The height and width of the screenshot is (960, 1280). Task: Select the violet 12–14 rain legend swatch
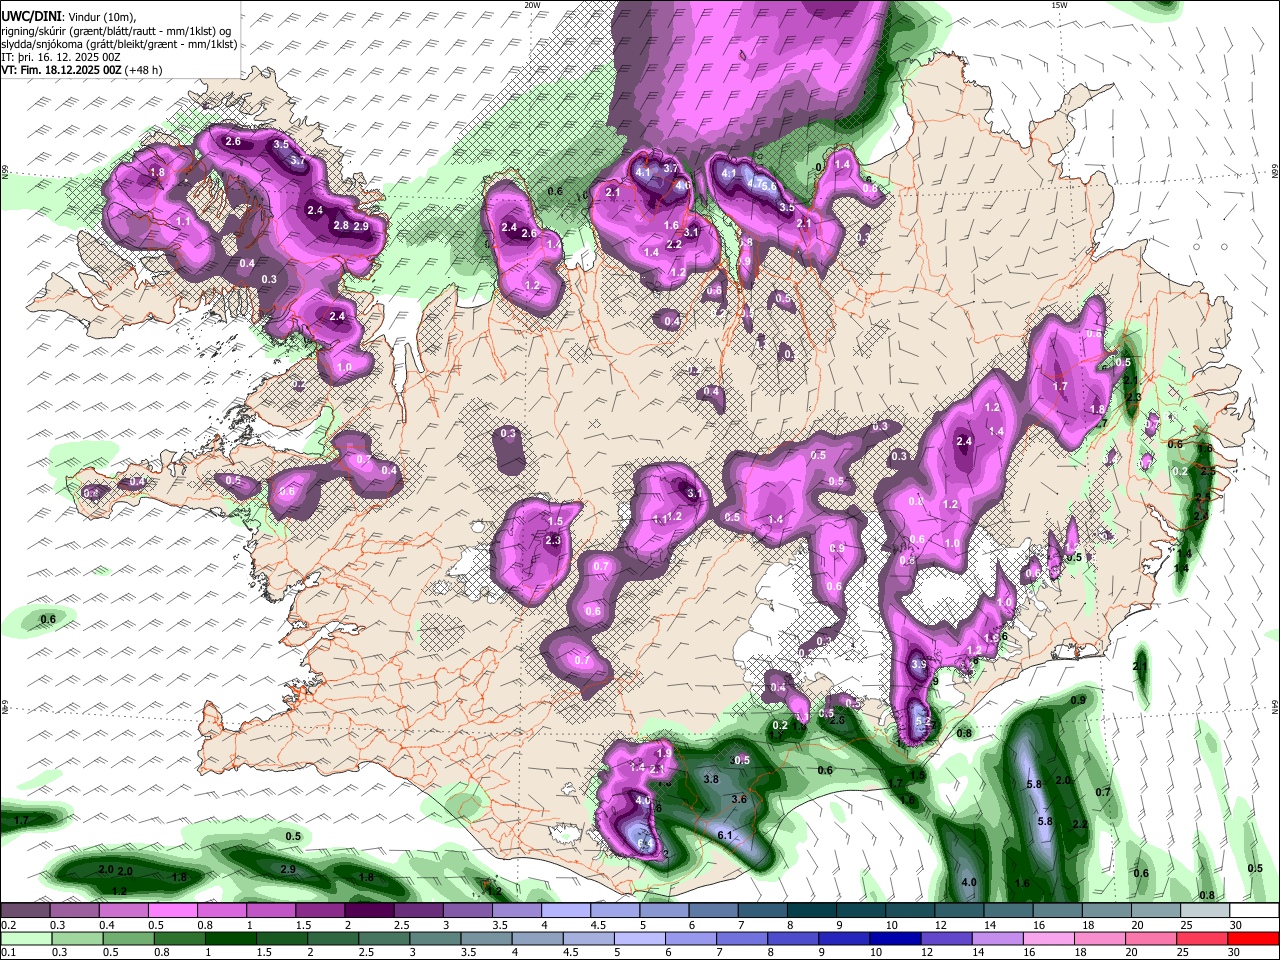[947, 938]
